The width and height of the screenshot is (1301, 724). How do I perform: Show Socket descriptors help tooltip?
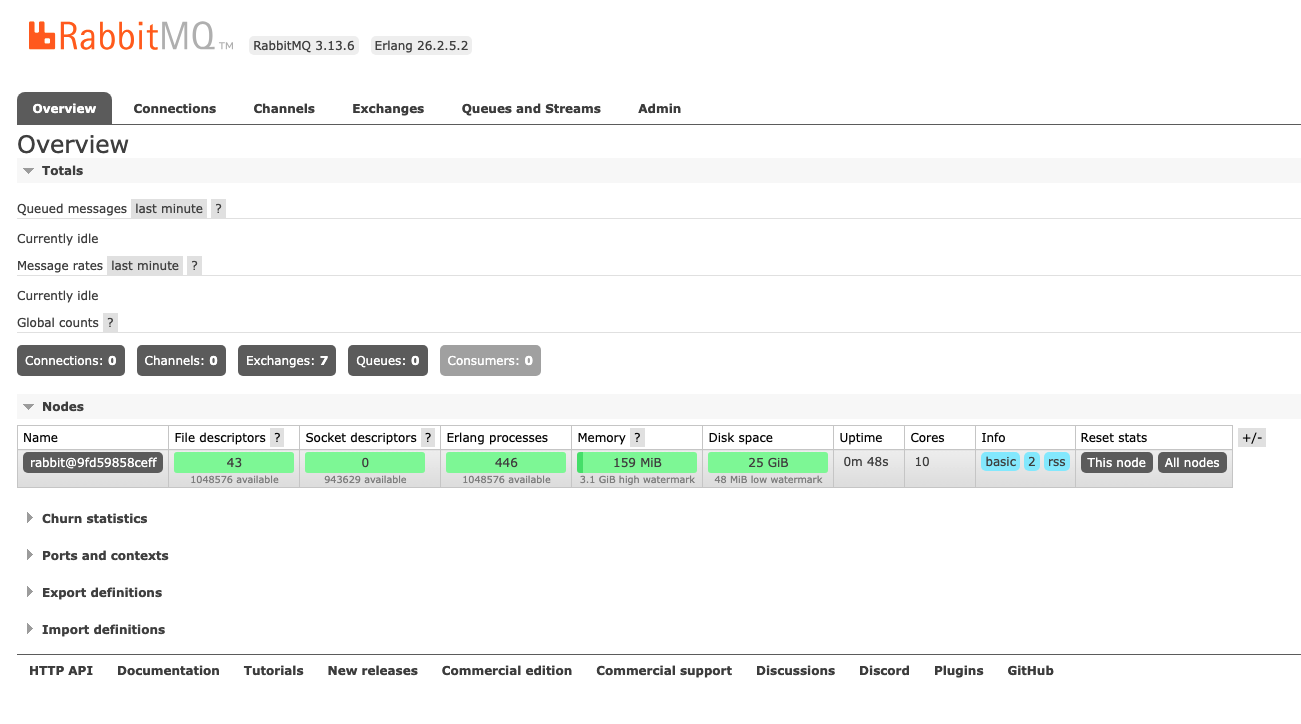pos(428,438)
